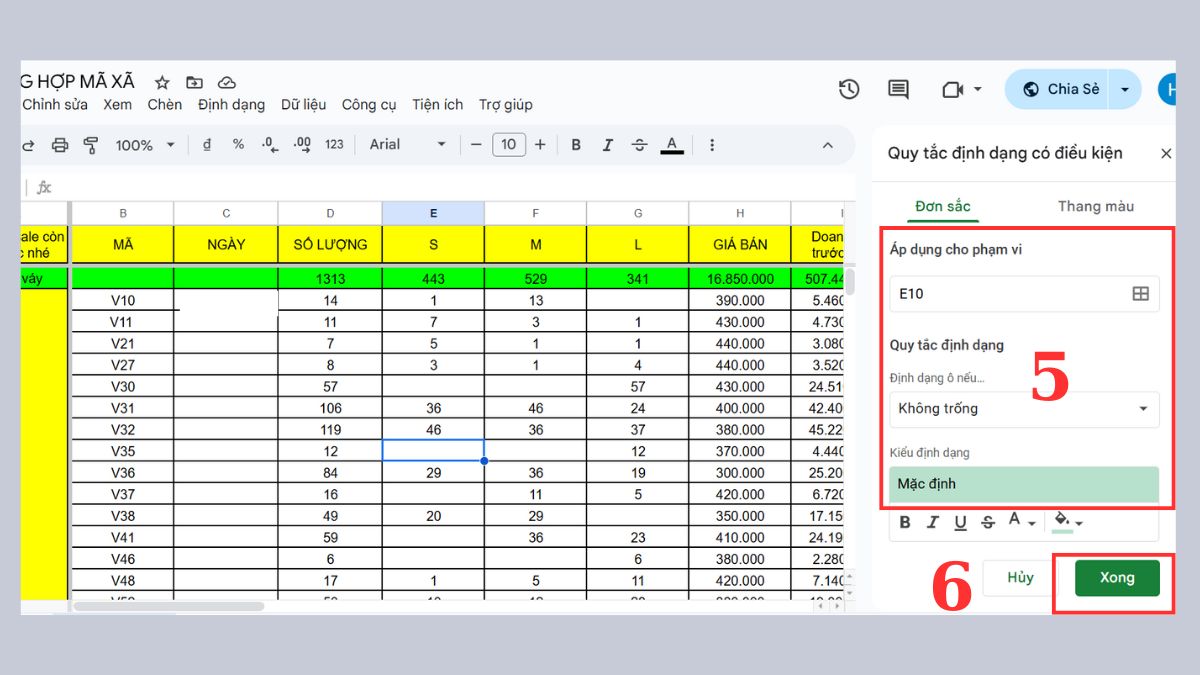Toggle strikethrough in the main toolbar
The height and width of the screenshot is (675, 1200).
point(640,145)
